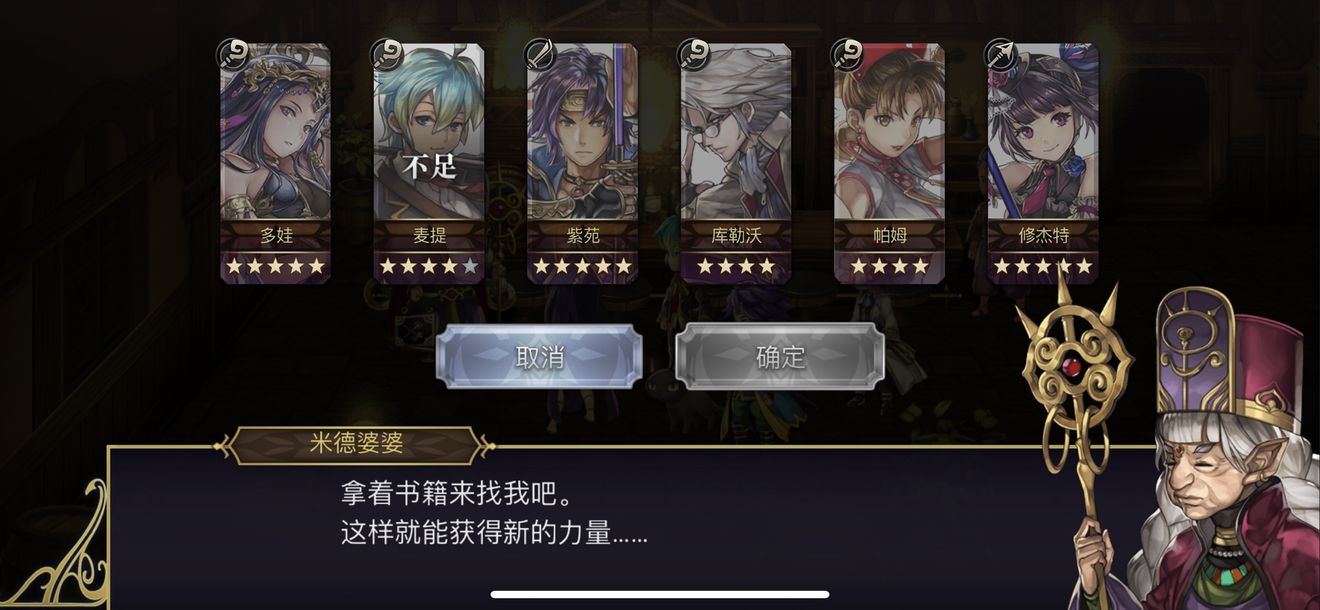Tap the staff weapon icon on 多娃's card
Image resolution: width=1320 pixels, height=610 pixels.
click(232, 54)
